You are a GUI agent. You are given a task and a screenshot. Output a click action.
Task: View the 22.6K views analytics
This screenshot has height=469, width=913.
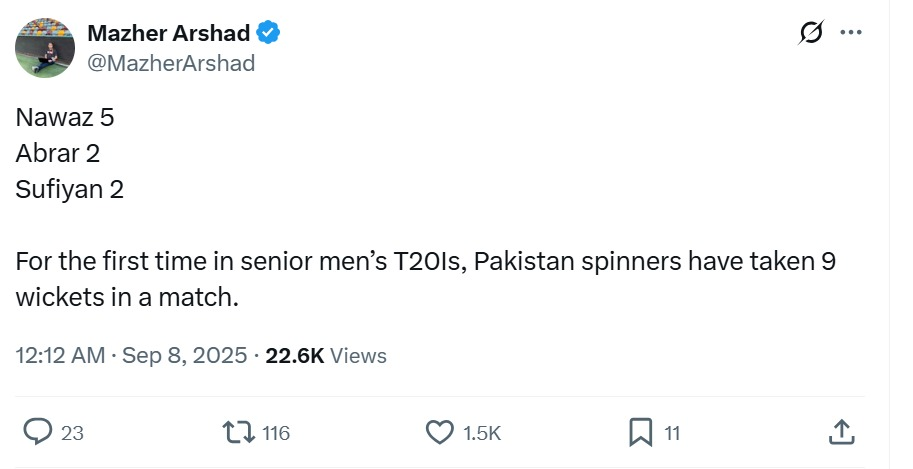(326, 355)
